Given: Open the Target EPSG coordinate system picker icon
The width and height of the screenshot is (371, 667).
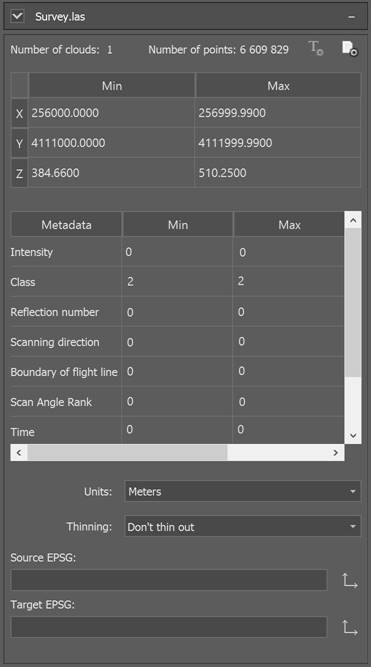Looking at the screenshot, I should point(350,627).
